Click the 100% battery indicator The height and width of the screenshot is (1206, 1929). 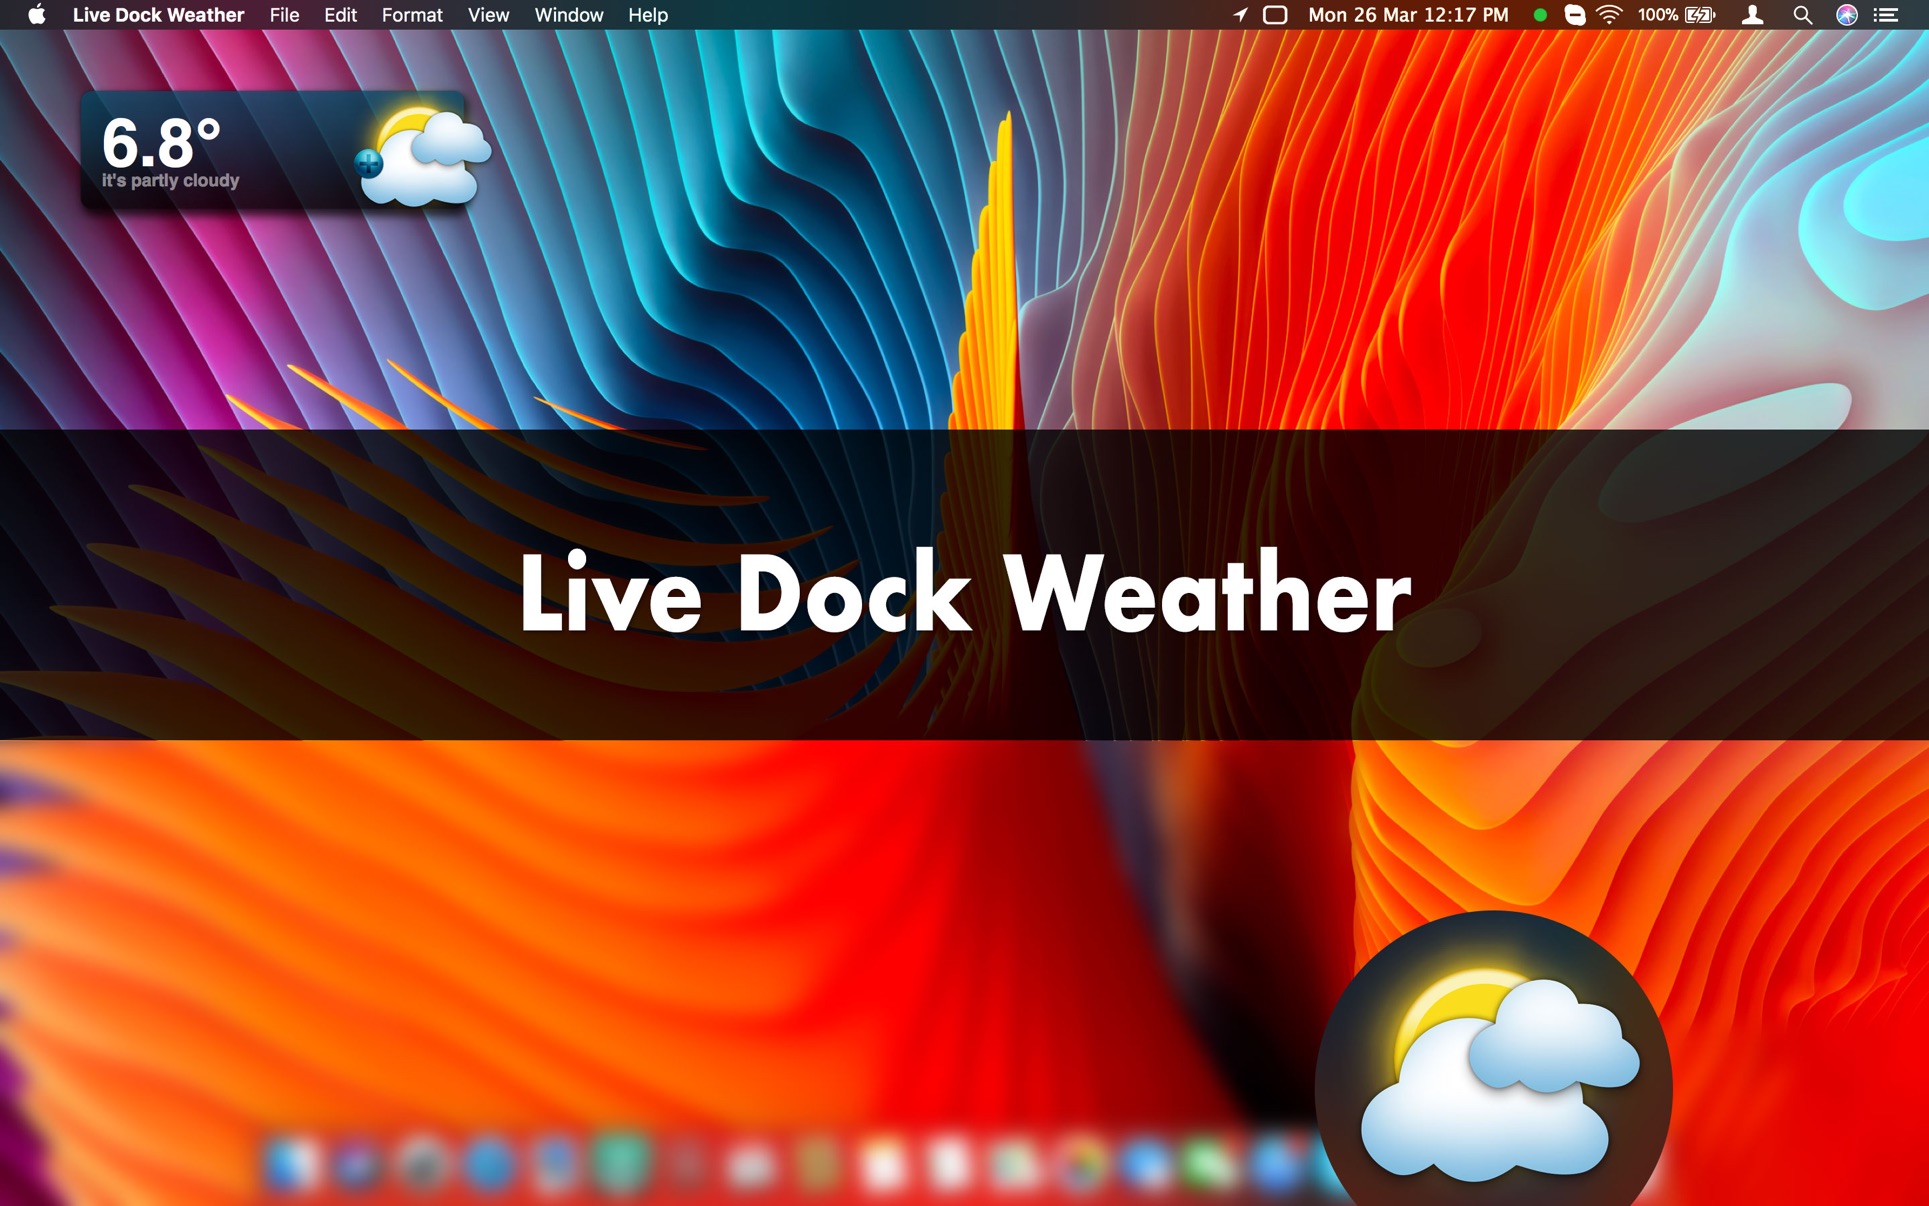click(x=1676, y=15)
